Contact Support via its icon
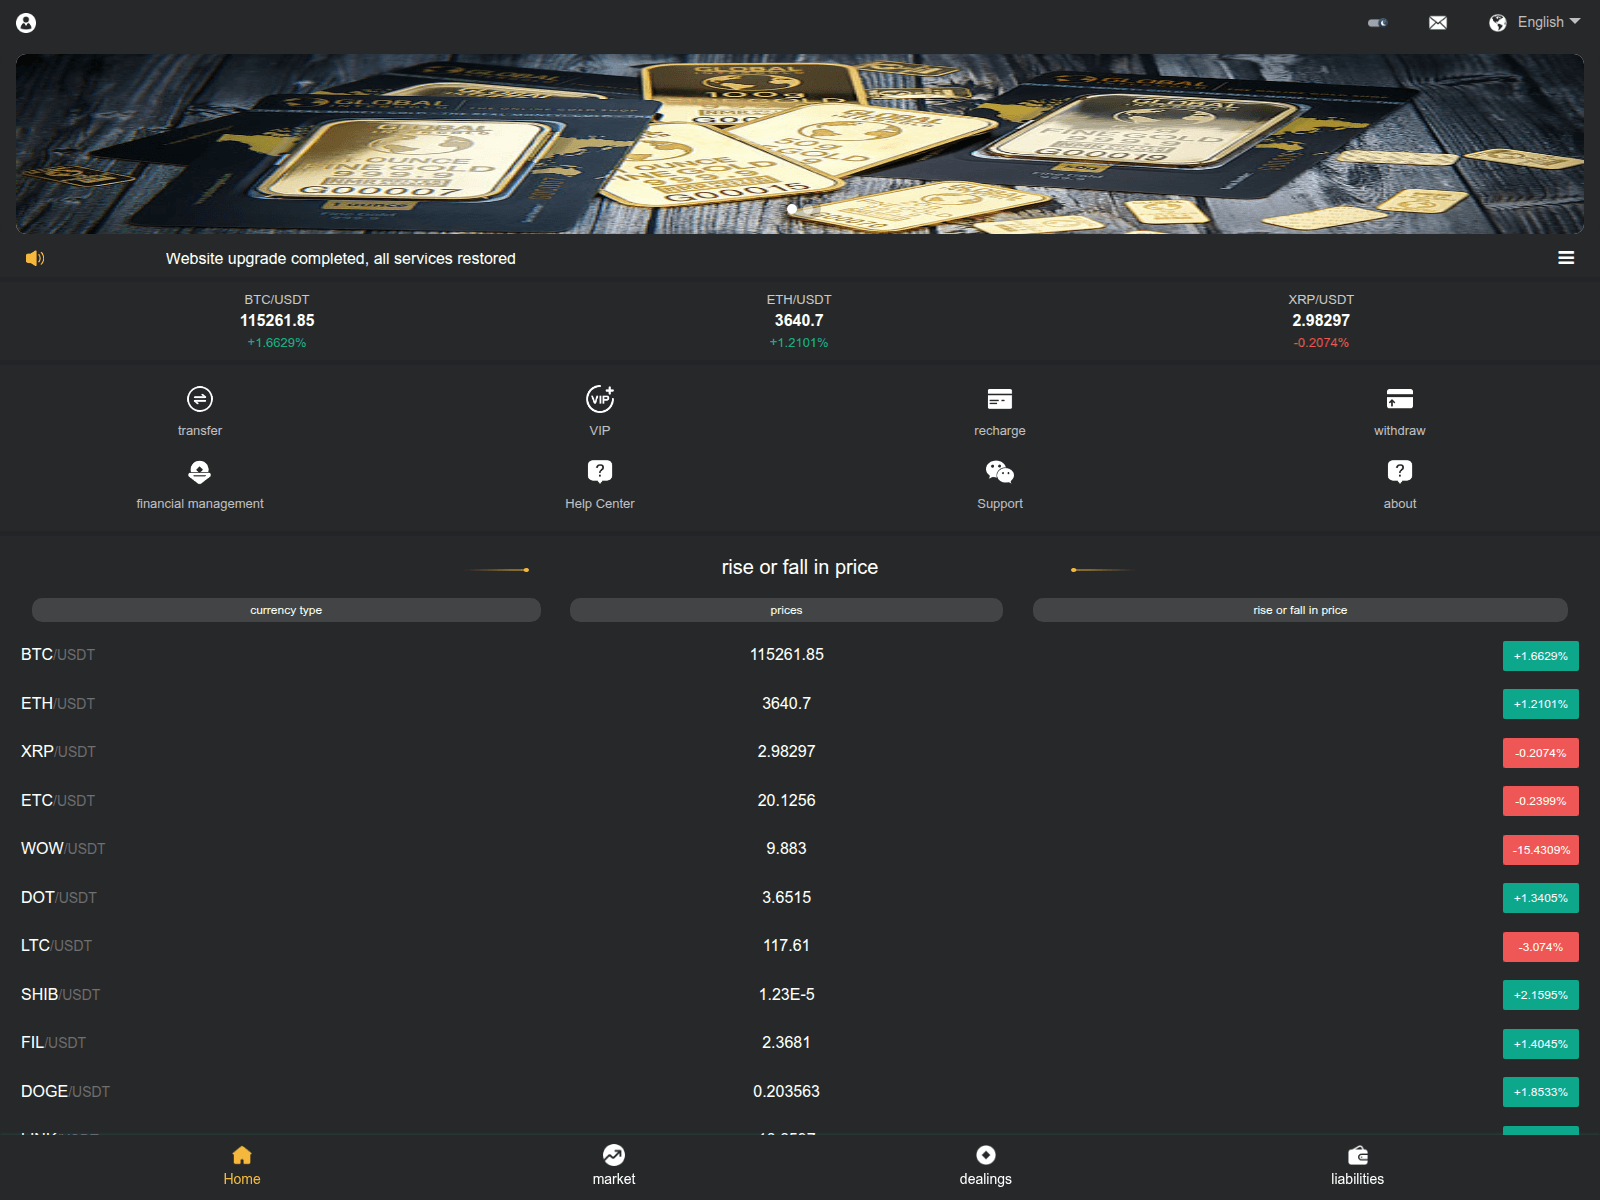Viewport: 1600px width, 1200px height. [x=999, y=471]
